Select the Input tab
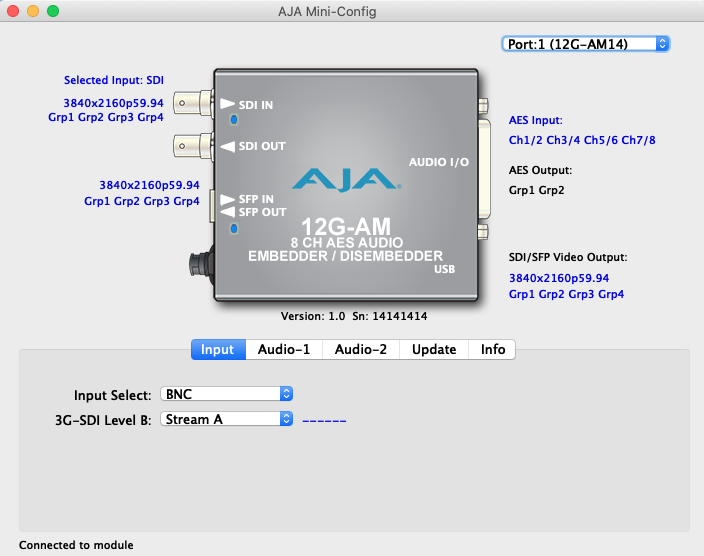Screen dimensions: 704x556 tap(217, 349)
